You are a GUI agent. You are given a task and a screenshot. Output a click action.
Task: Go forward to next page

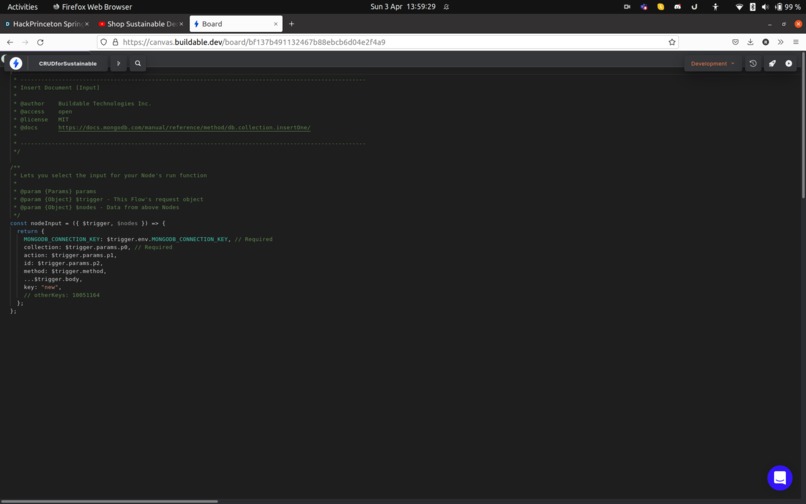click(25, 42)
